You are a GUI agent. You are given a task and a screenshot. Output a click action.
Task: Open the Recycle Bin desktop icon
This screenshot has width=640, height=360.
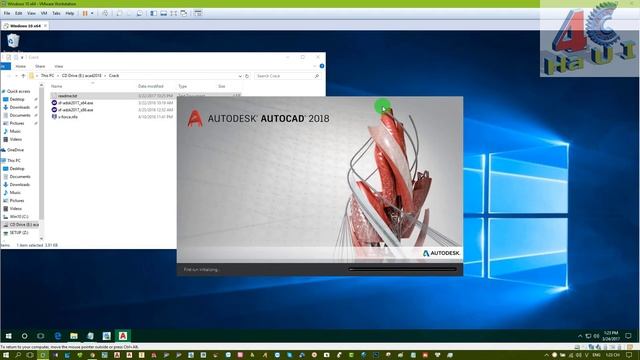pos(13,41)
